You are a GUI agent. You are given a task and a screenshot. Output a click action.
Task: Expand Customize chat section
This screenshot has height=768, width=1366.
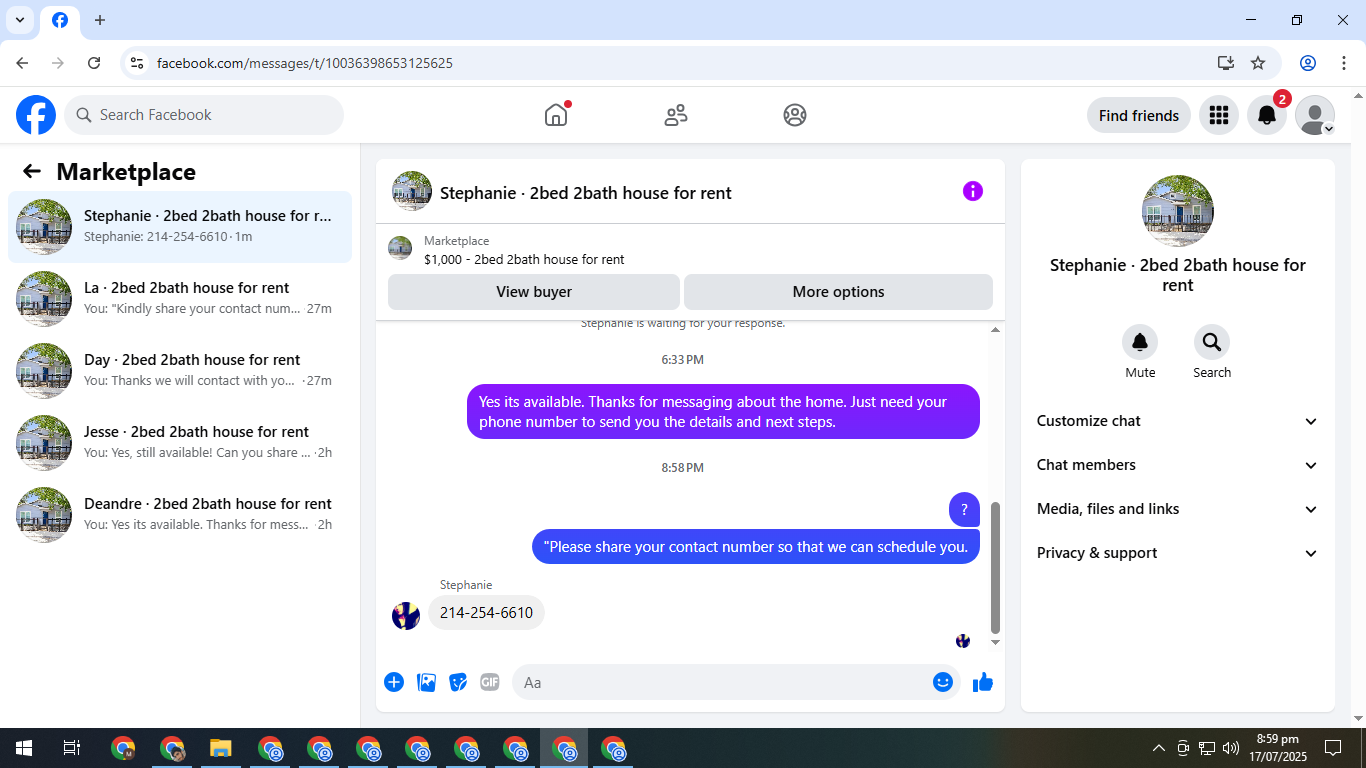click(x=1178, y=421)
